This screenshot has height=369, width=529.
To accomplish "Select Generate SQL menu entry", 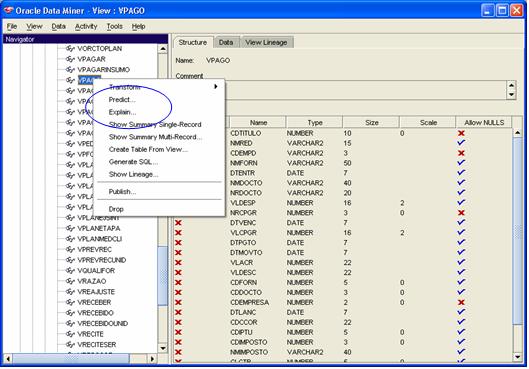I will pos(133,162).
